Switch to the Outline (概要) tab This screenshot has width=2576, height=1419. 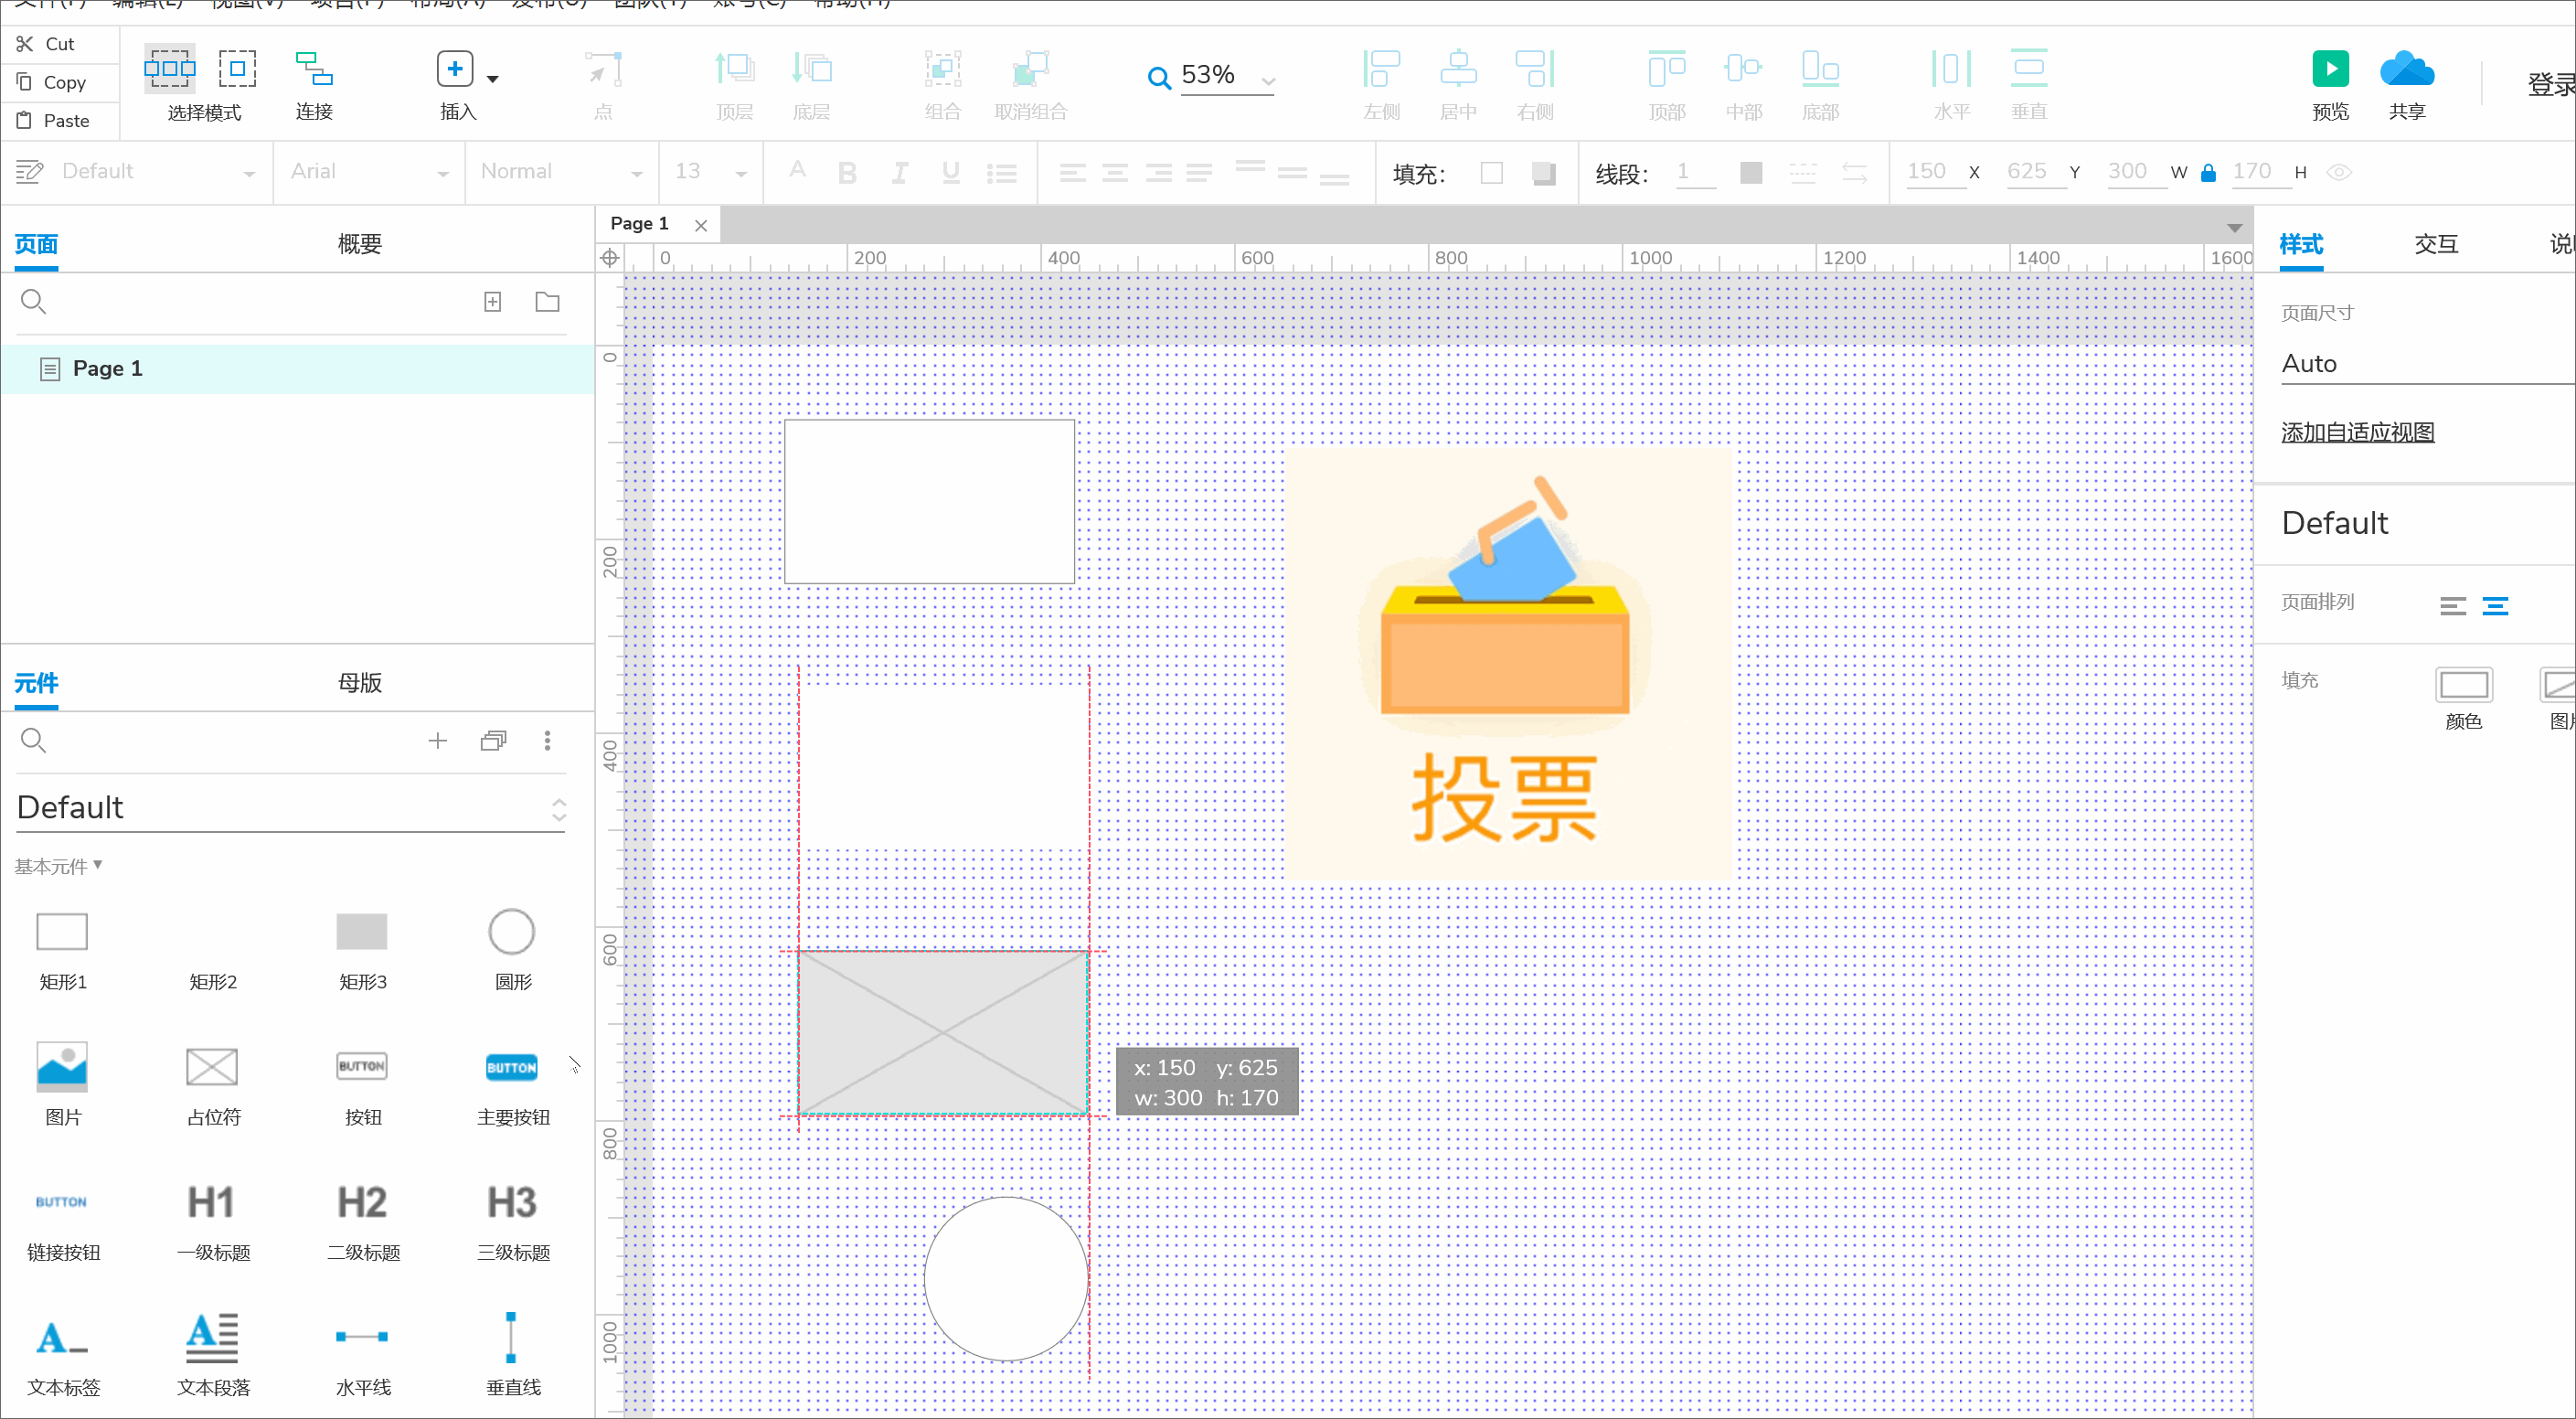pyautogui.click(x=359, y=244)
